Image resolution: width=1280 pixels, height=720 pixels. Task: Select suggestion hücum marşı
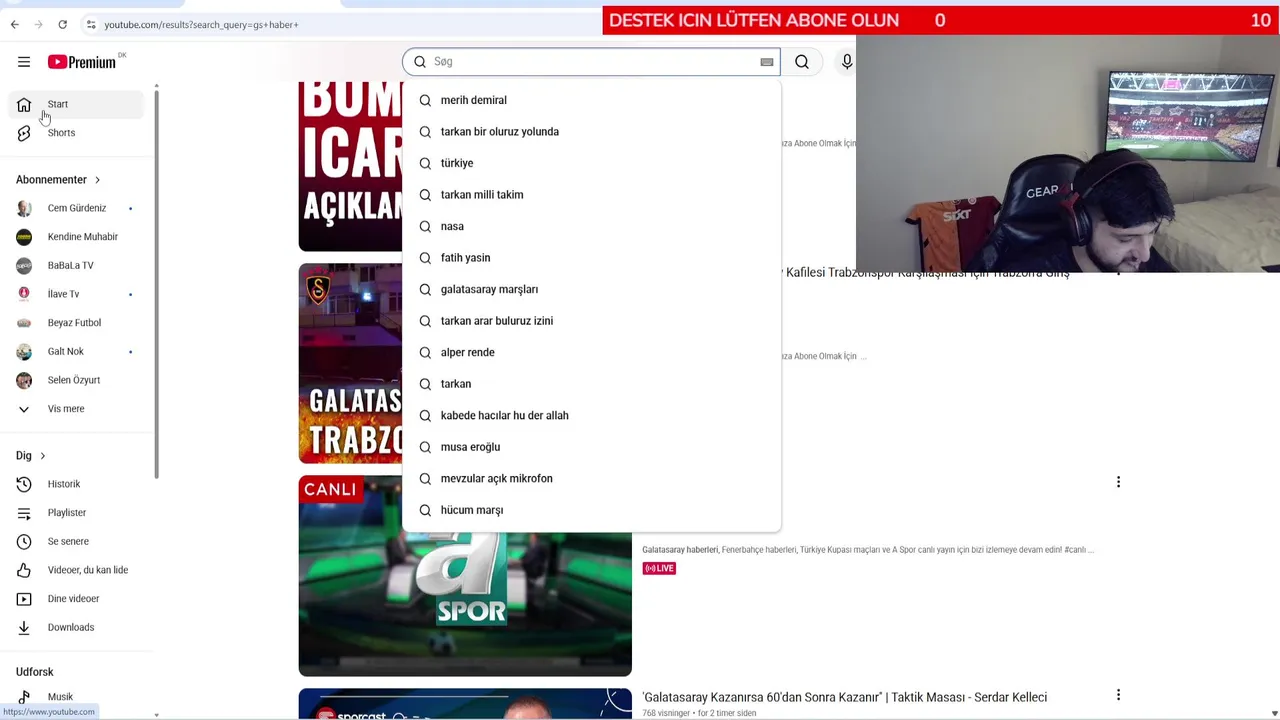[x=591, y=510]
